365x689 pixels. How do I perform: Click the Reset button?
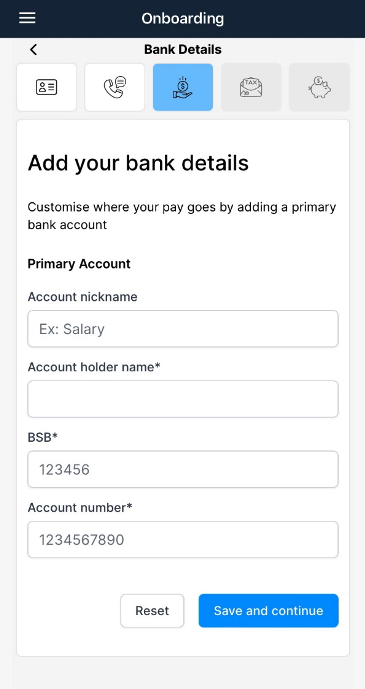(152, 611)
